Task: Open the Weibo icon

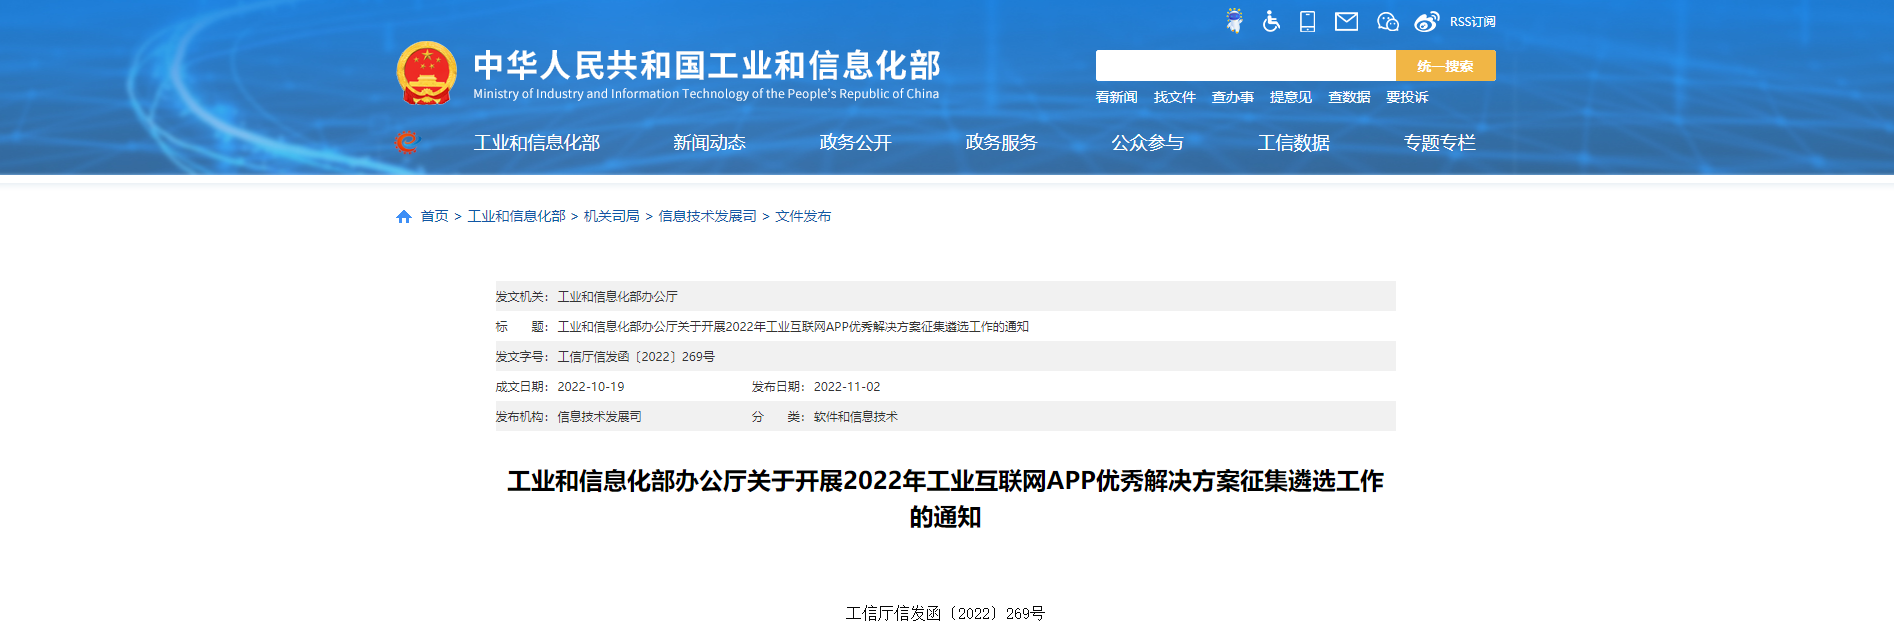Action: [1427, 21]
